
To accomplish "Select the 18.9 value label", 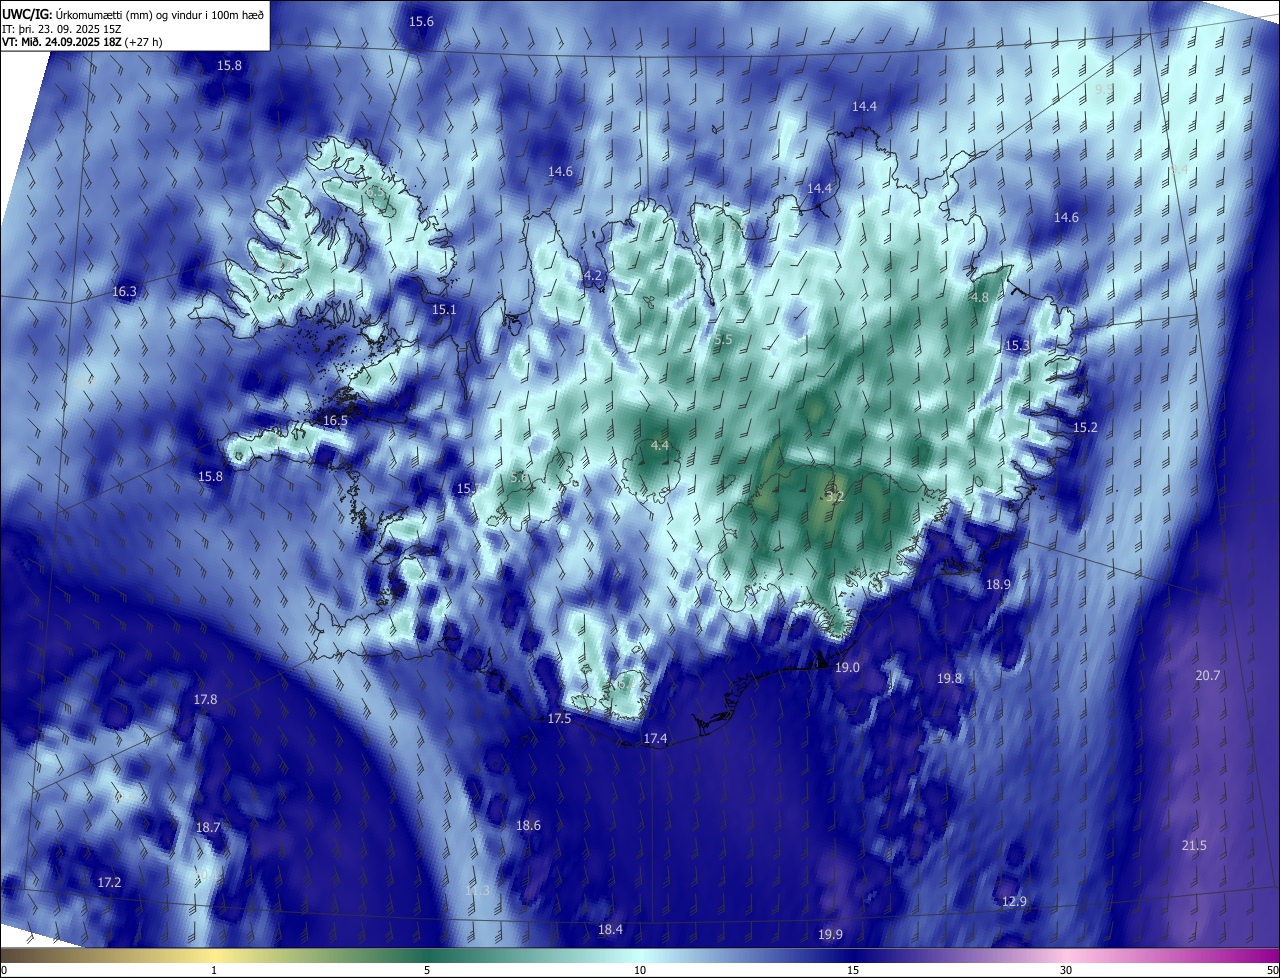I will pos(999,584).
